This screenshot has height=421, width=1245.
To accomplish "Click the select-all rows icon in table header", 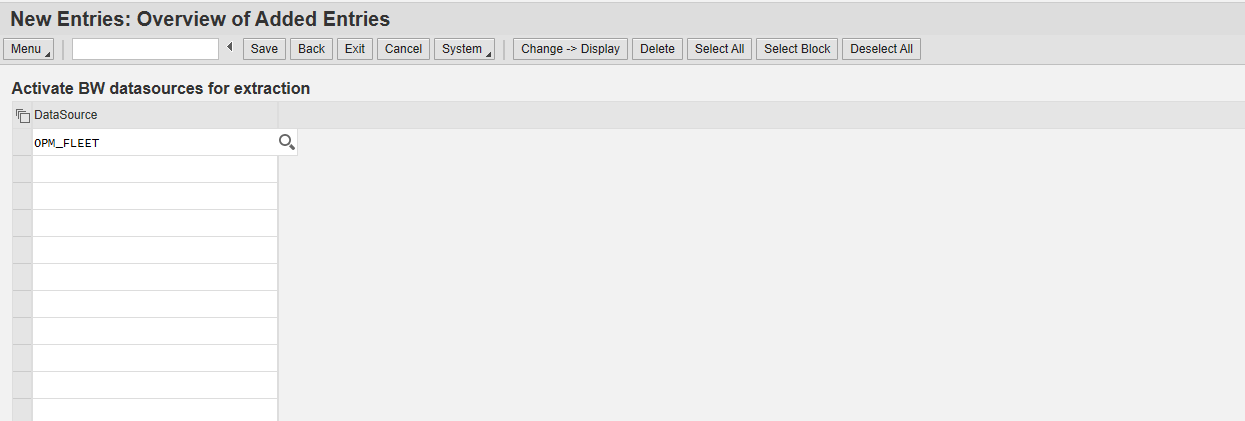I will point(23,115).
